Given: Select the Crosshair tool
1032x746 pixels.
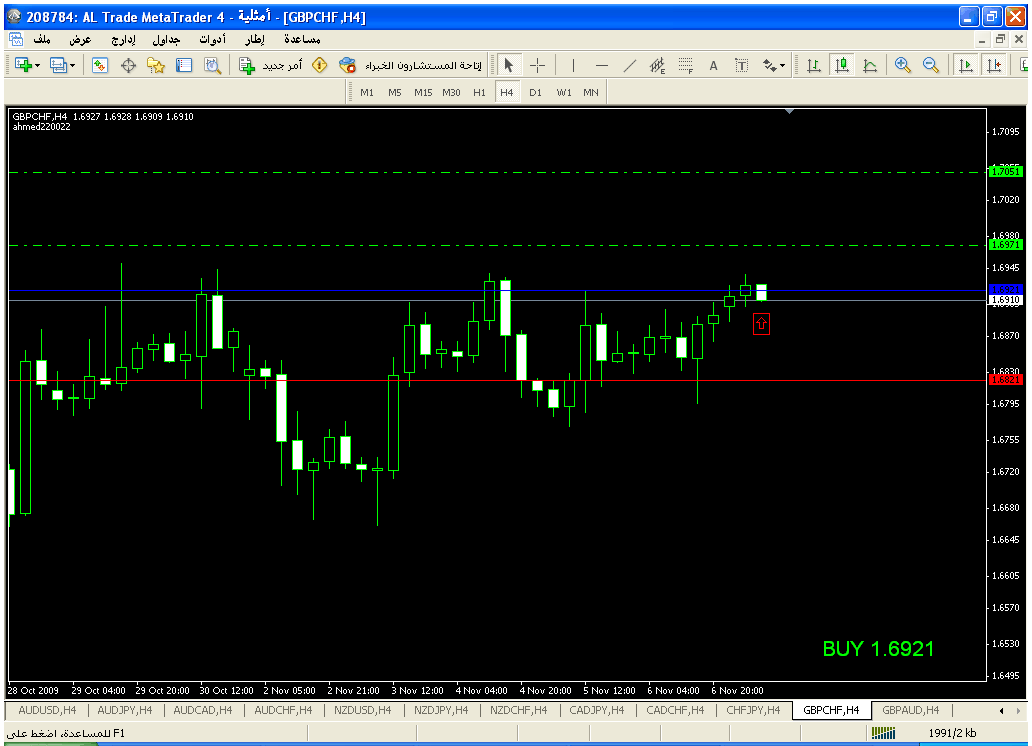Looking at the screenshot, I should click(x=537, y=65).
